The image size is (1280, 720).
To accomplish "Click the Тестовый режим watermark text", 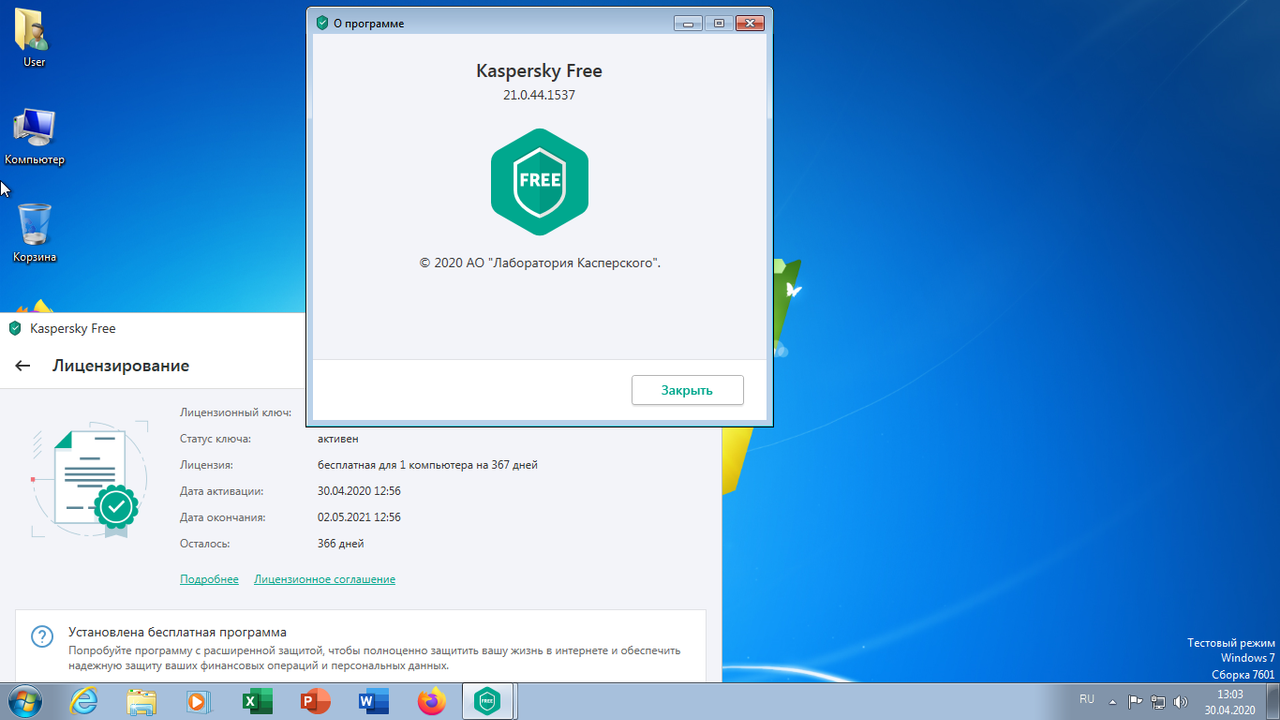I will pyautogui.click(x=1231, y=642).
